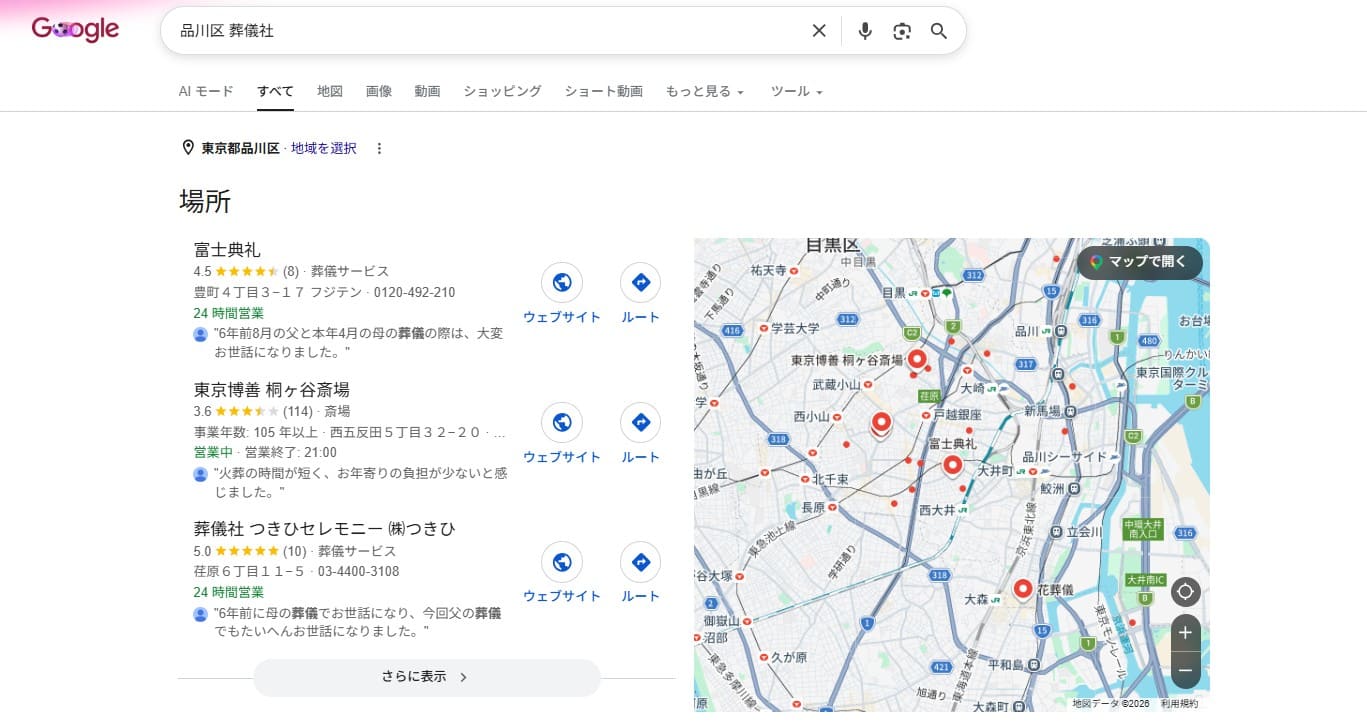Open website icon for 富士典礼
1367x725 pixels.
562,283
